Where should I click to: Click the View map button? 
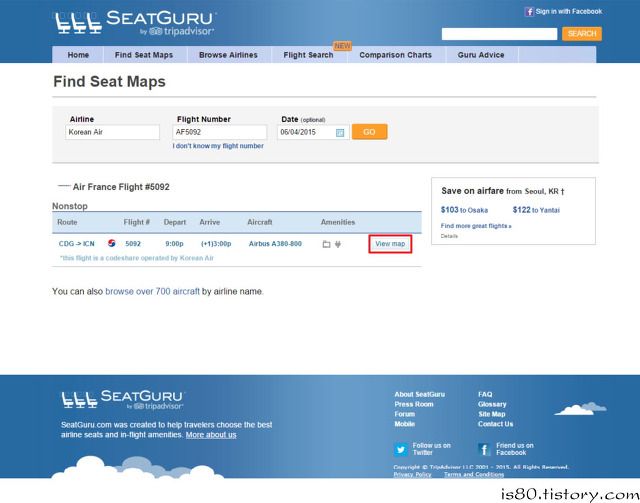click(390, 244)
